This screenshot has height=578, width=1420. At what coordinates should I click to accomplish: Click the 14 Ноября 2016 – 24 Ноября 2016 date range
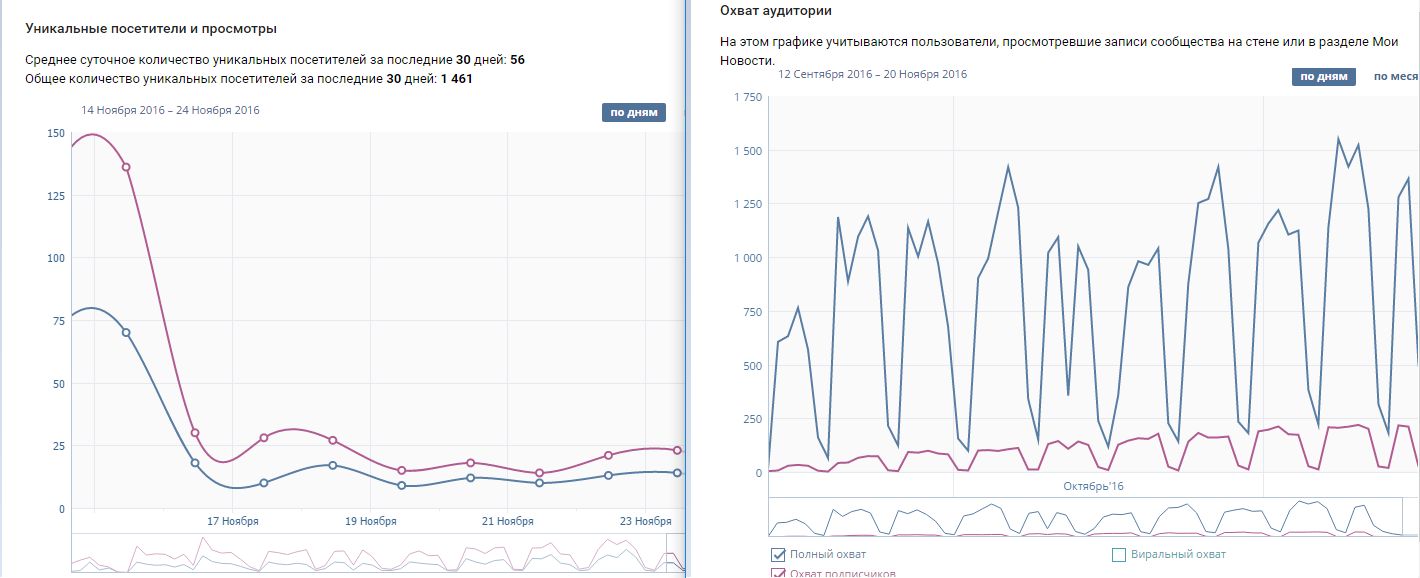170,110
